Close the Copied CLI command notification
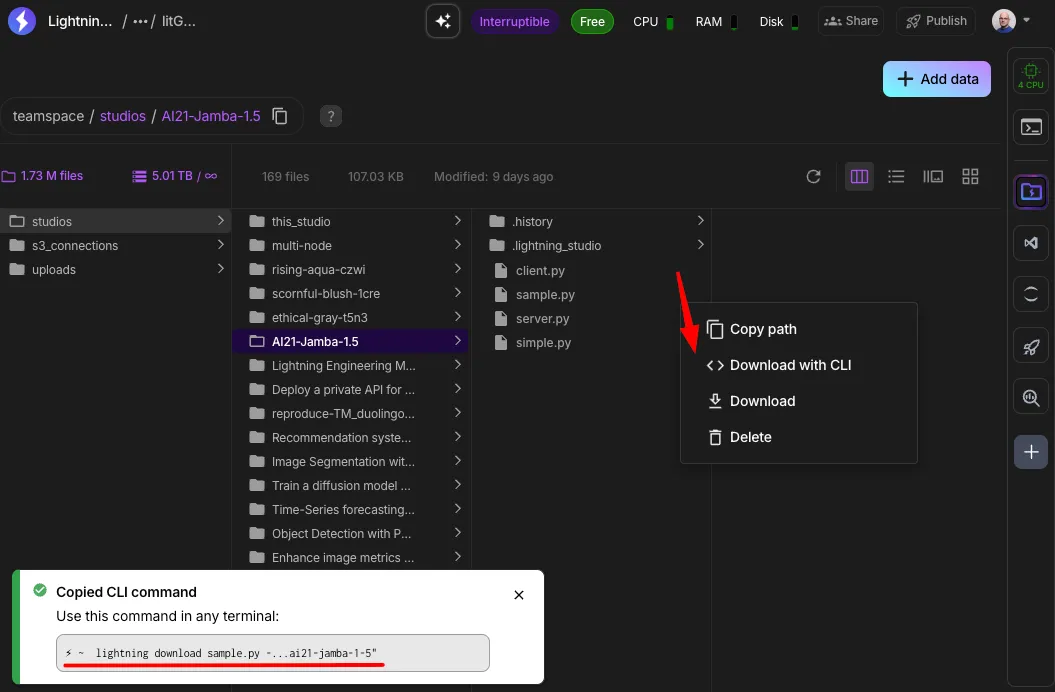The height and width of the screenshot is (692, 1055). (x=519, y=595)
